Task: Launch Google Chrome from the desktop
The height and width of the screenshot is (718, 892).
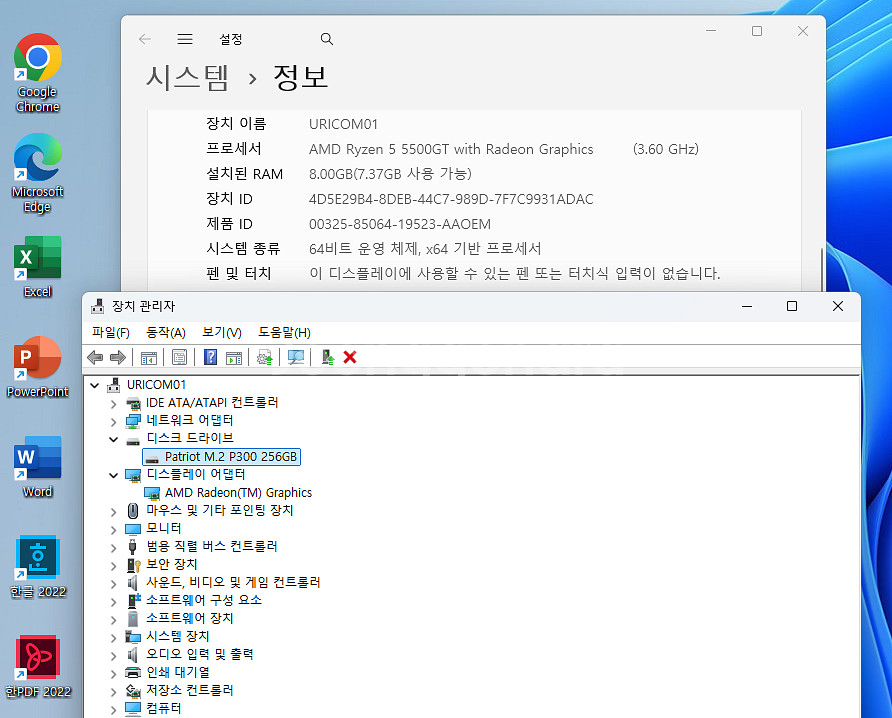Action: tap(37, 50)
